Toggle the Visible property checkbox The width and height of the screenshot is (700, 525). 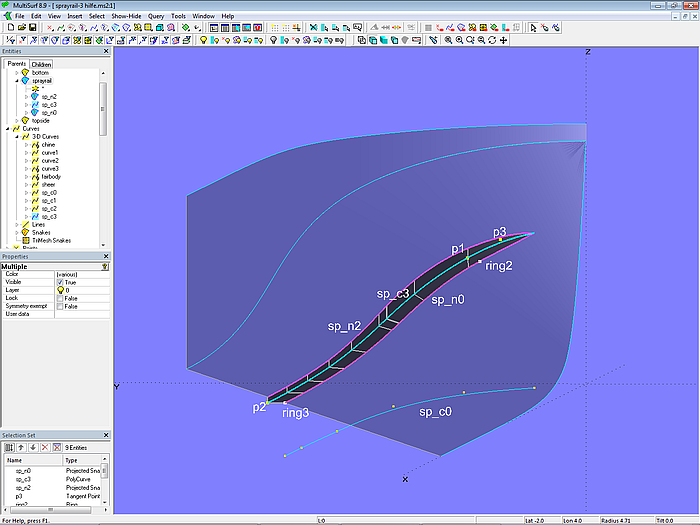(60, 282)
